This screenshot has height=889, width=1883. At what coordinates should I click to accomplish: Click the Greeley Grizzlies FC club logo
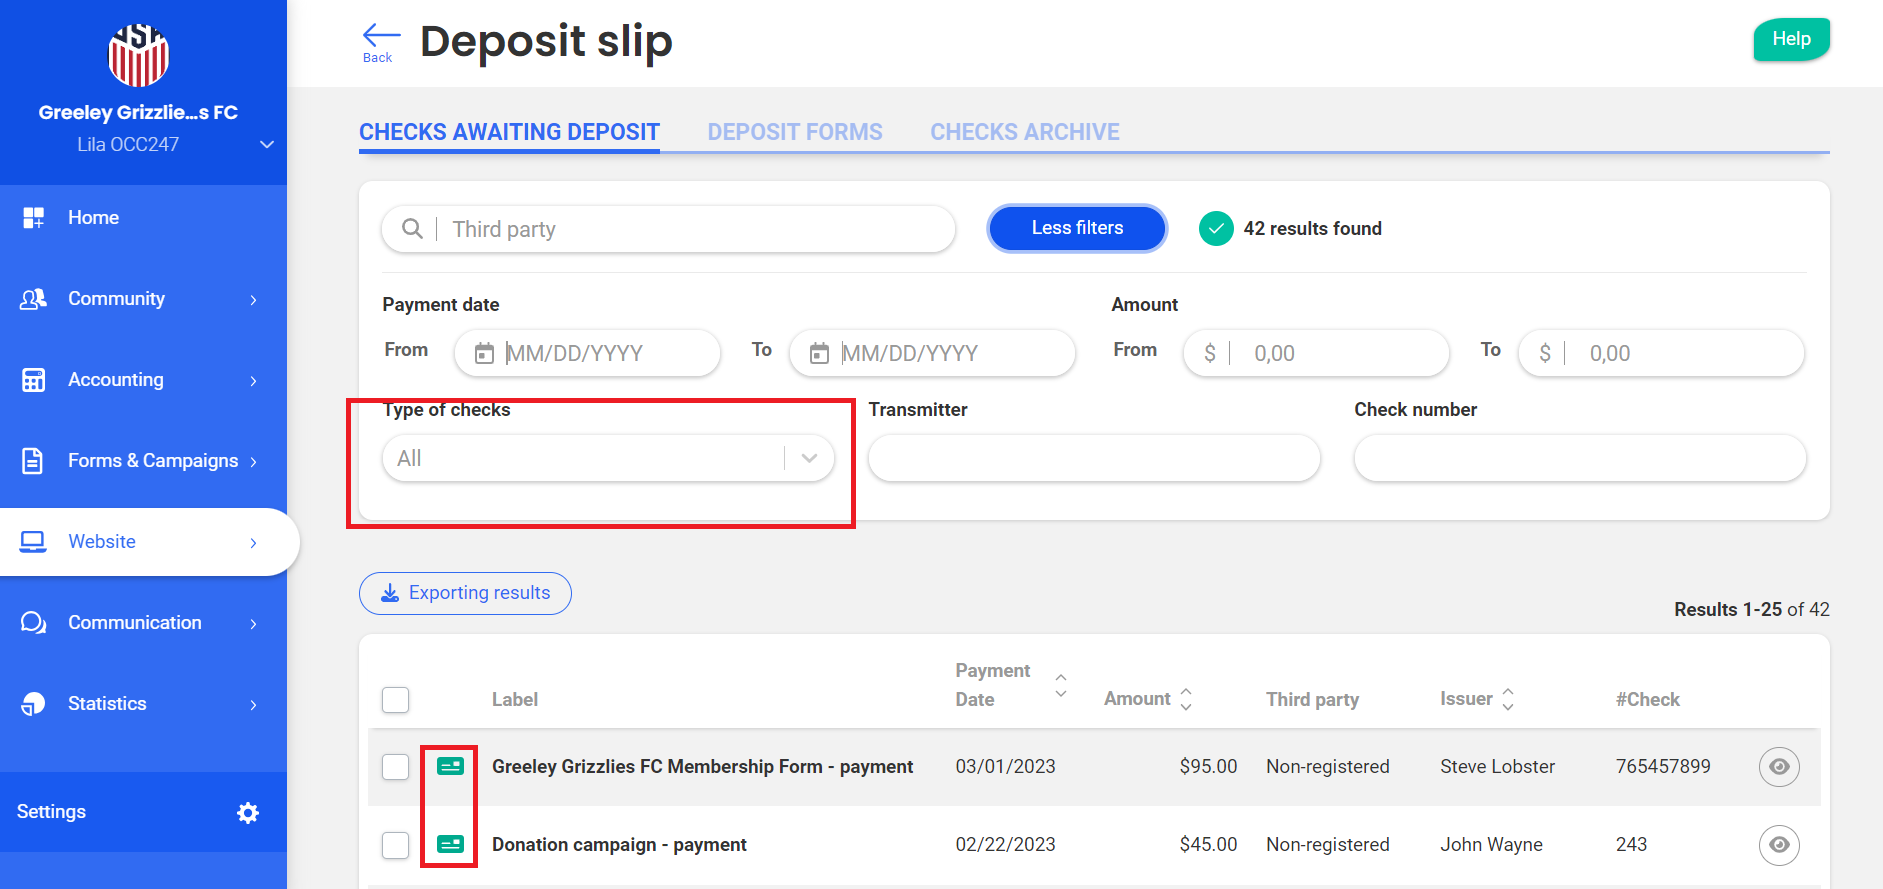(x=138, y=55)
